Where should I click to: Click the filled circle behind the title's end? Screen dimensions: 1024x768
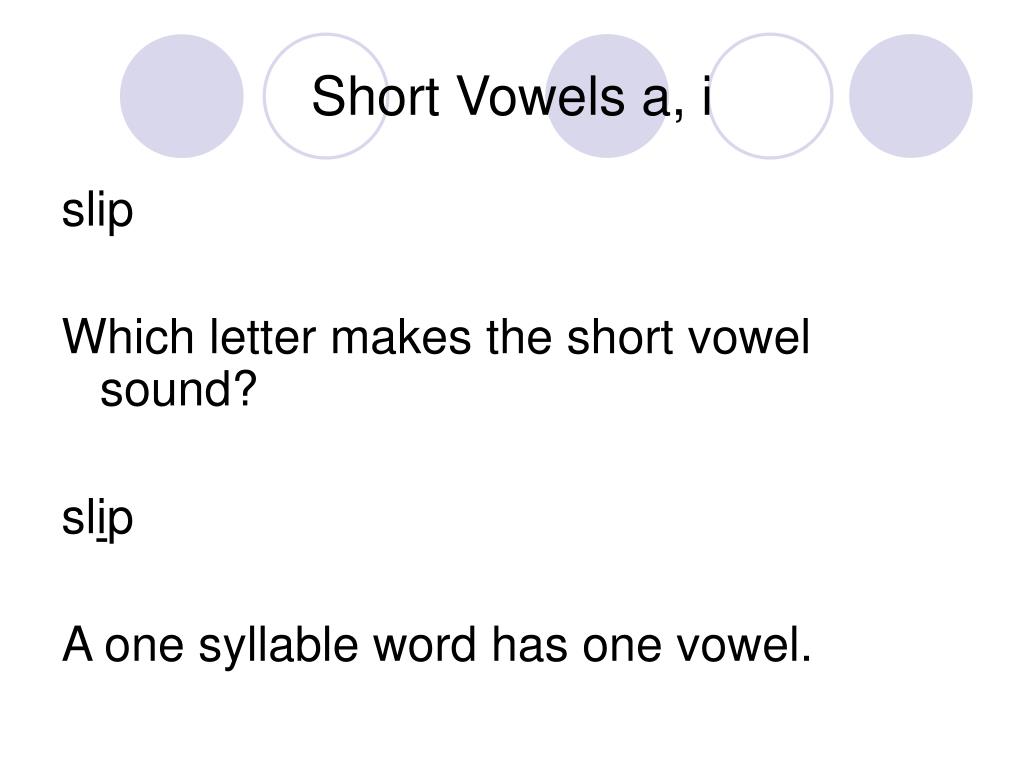pos(607,96)
